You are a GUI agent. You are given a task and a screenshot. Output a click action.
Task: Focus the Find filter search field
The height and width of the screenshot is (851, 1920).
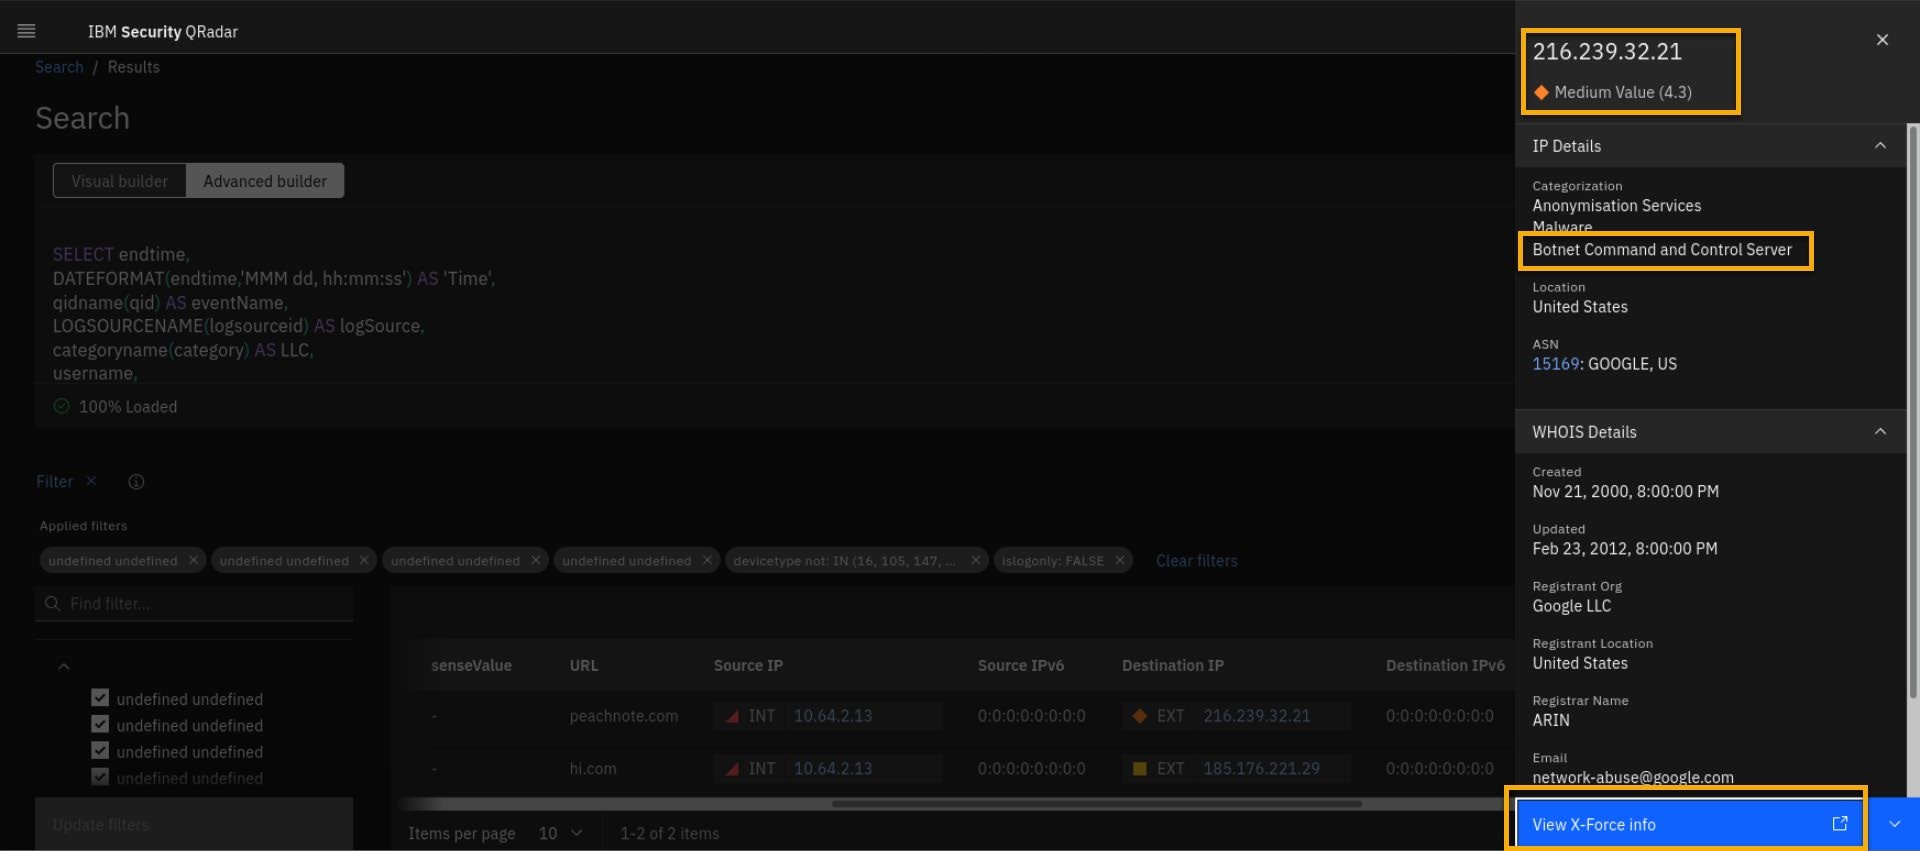(x=194, y=604)
